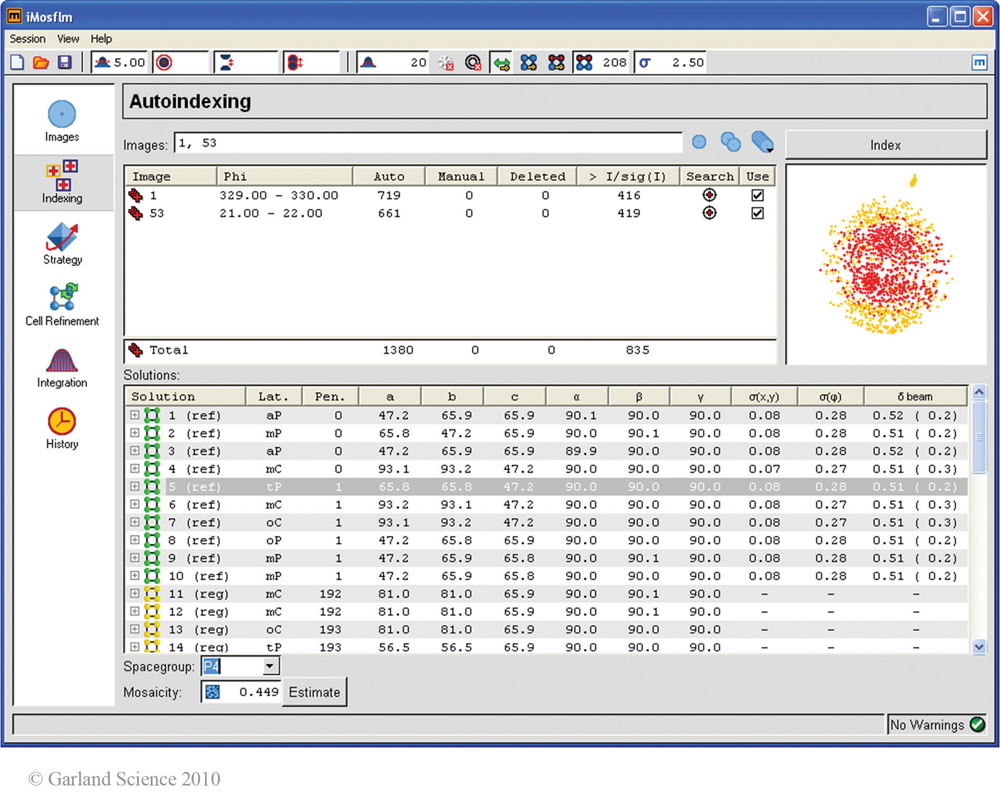Click the save session floppy disk icon

[x=65, y=63]
